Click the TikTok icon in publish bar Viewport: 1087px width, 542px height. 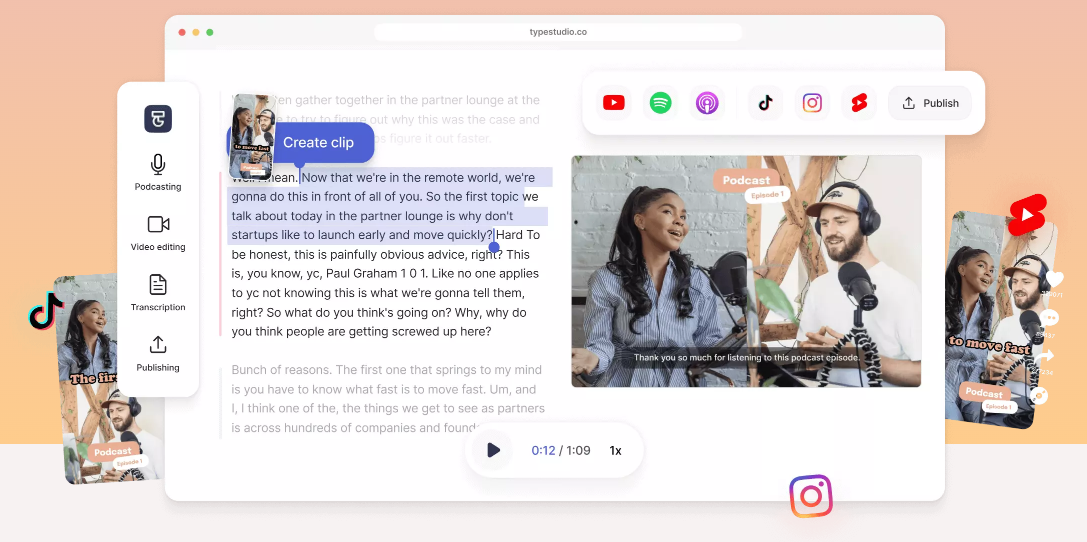tap(765, 103)
